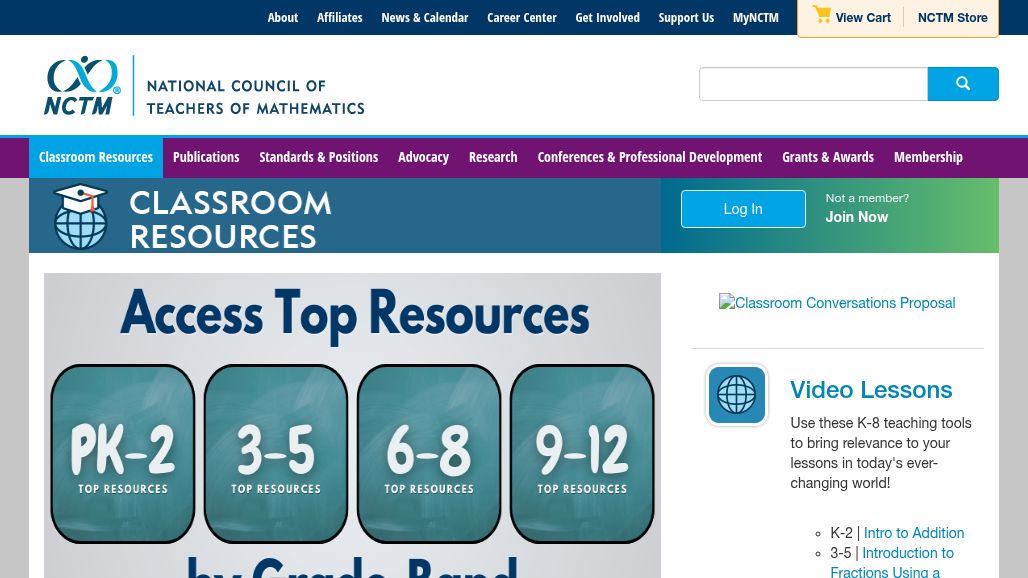Focus the site search field
This screenshot has width=1028, height=578.
pos(813,84)
